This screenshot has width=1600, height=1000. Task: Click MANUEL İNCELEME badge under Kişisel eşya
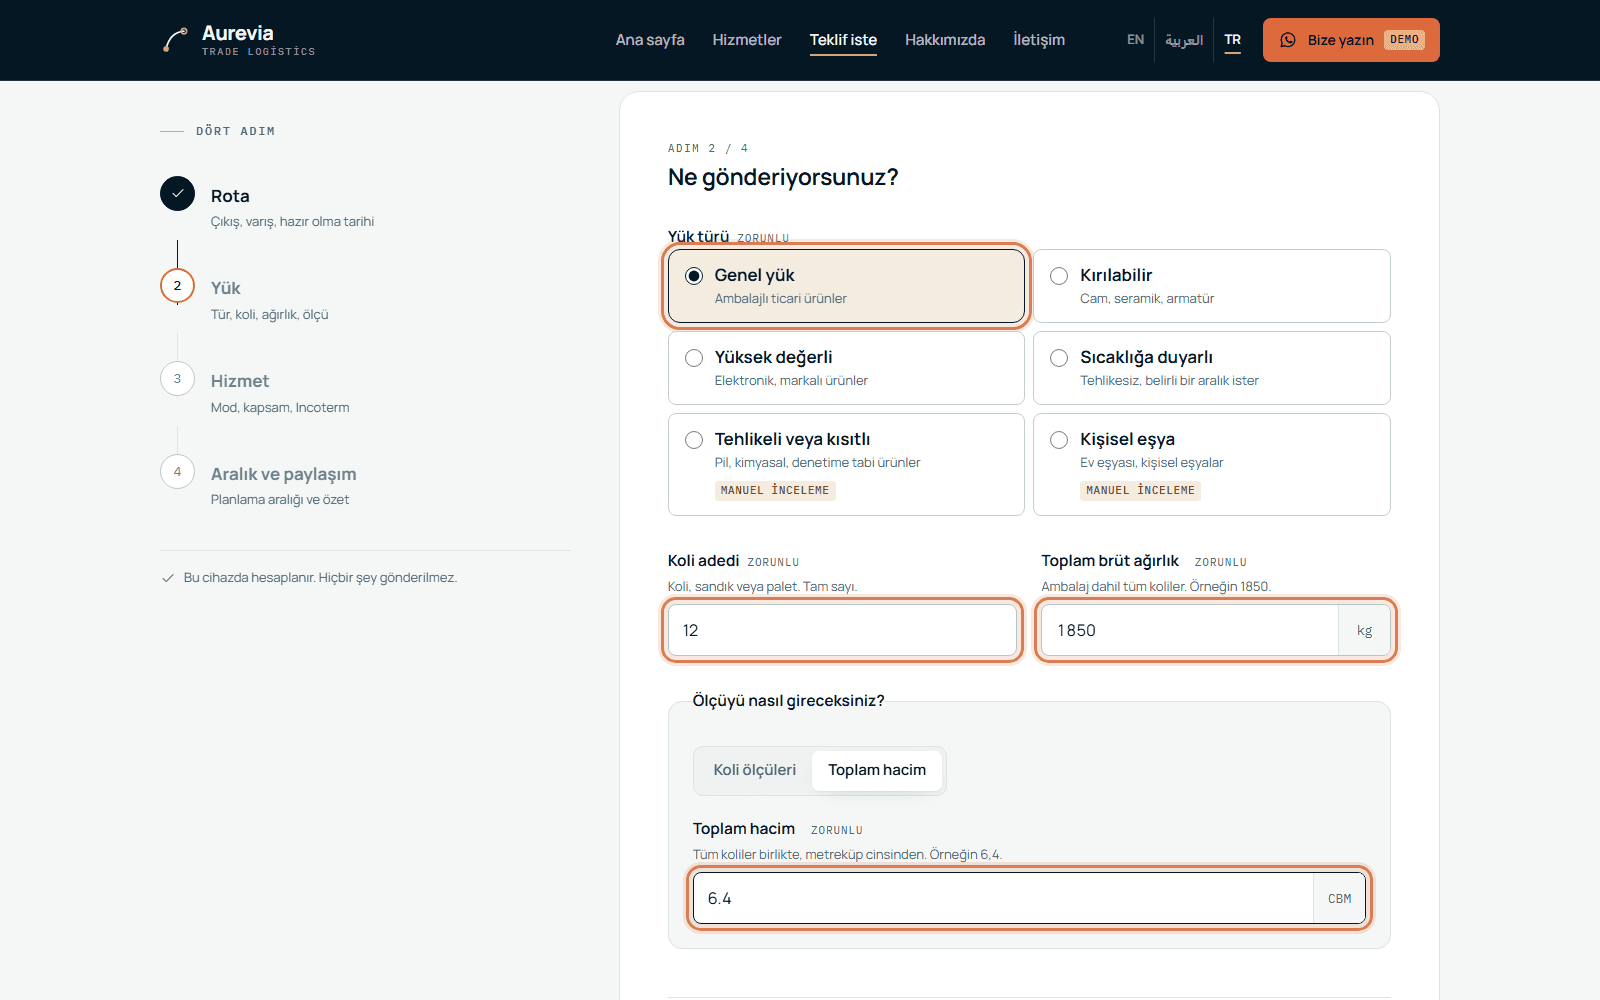[x=1140, y=490]
